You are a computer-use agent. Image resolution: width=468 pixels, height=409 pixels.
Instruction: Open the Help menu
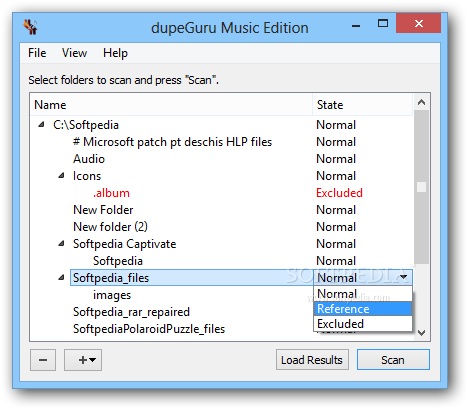[x=115, y=53]
